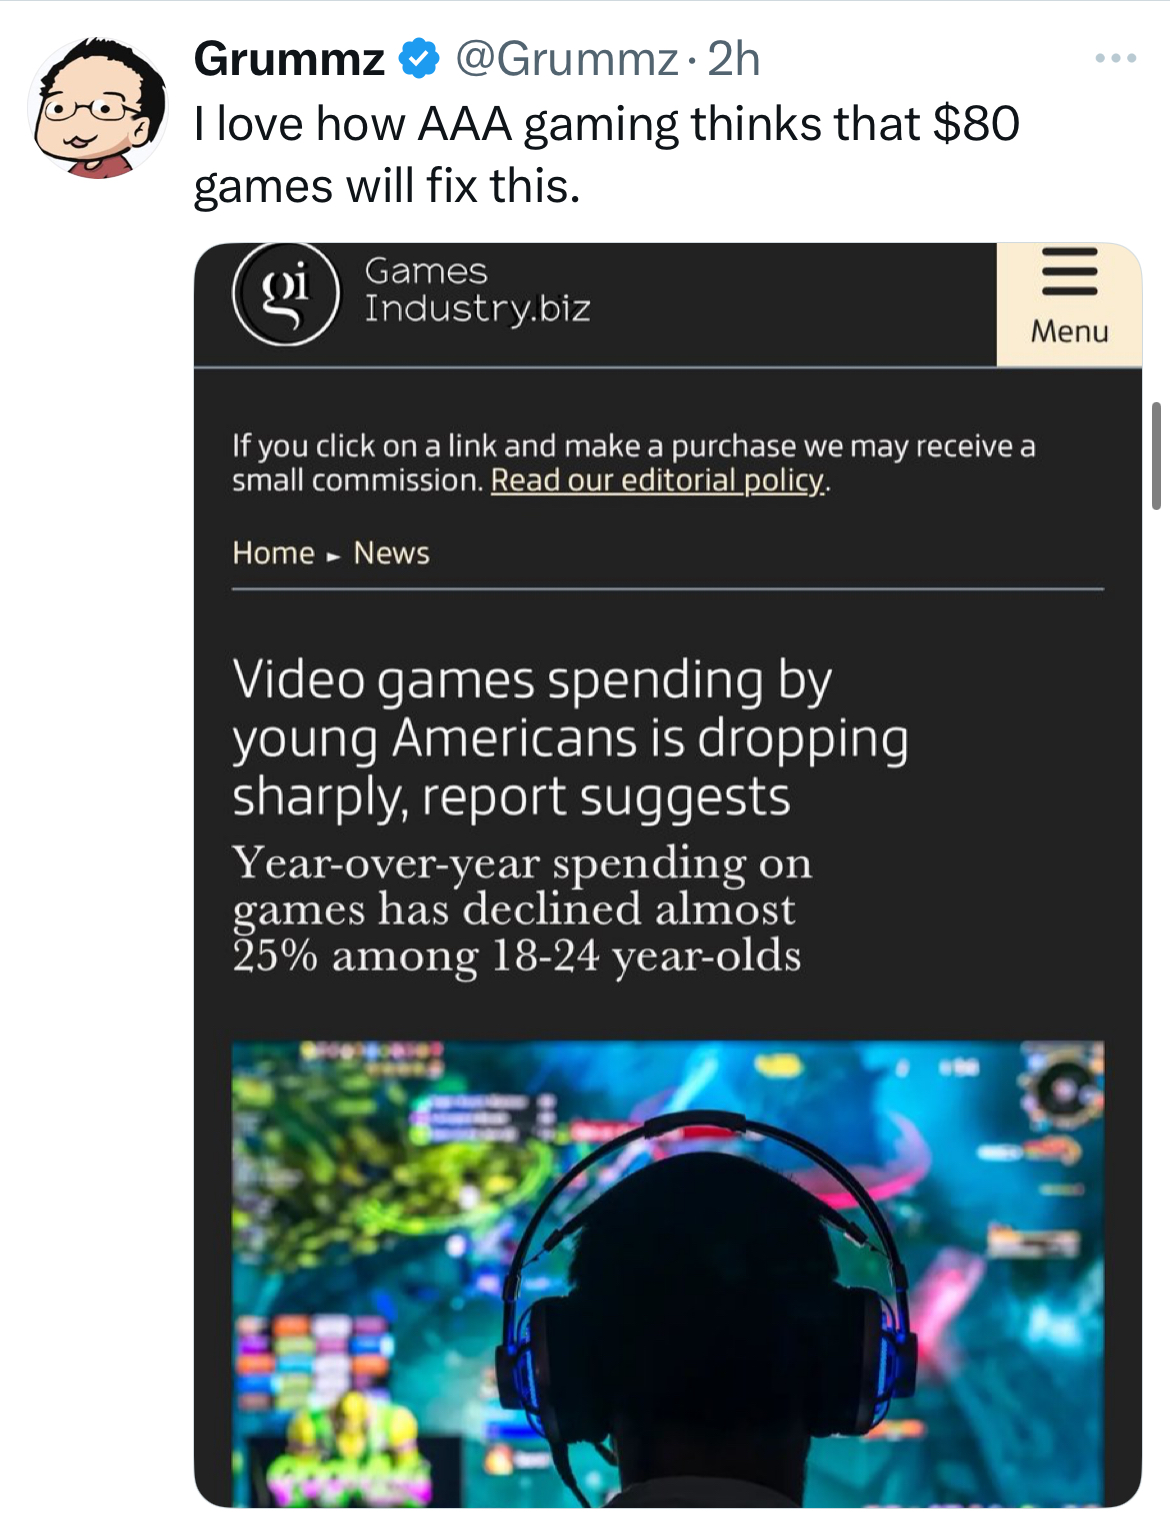Go to the News breadcrumb
1170x1519 pixels.
(391, 553)
